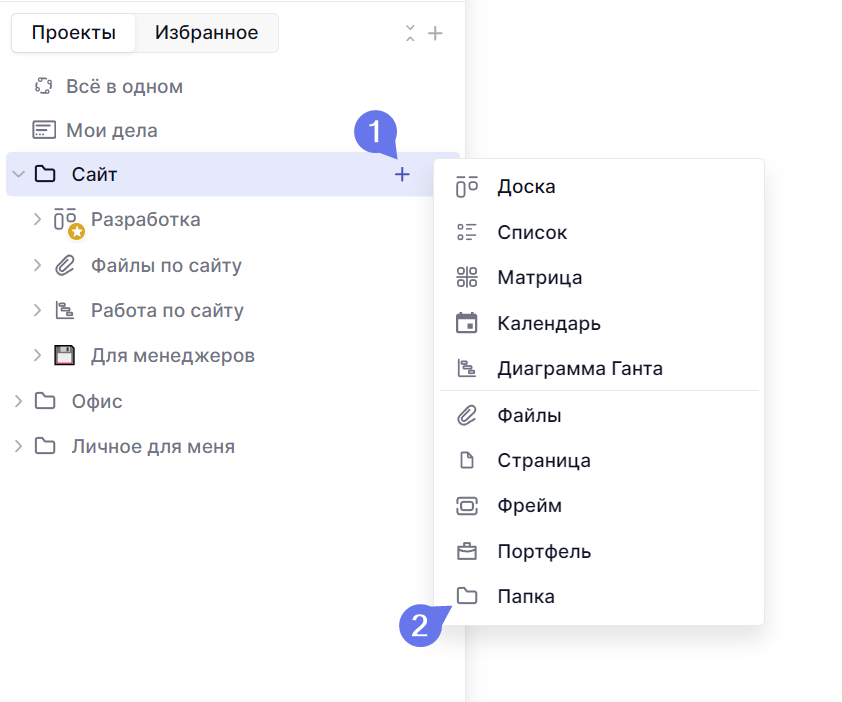Click the paperclip icon for Файлы по сайту
The height and width of the screenshot is (702, 842).
coord(65,266)
